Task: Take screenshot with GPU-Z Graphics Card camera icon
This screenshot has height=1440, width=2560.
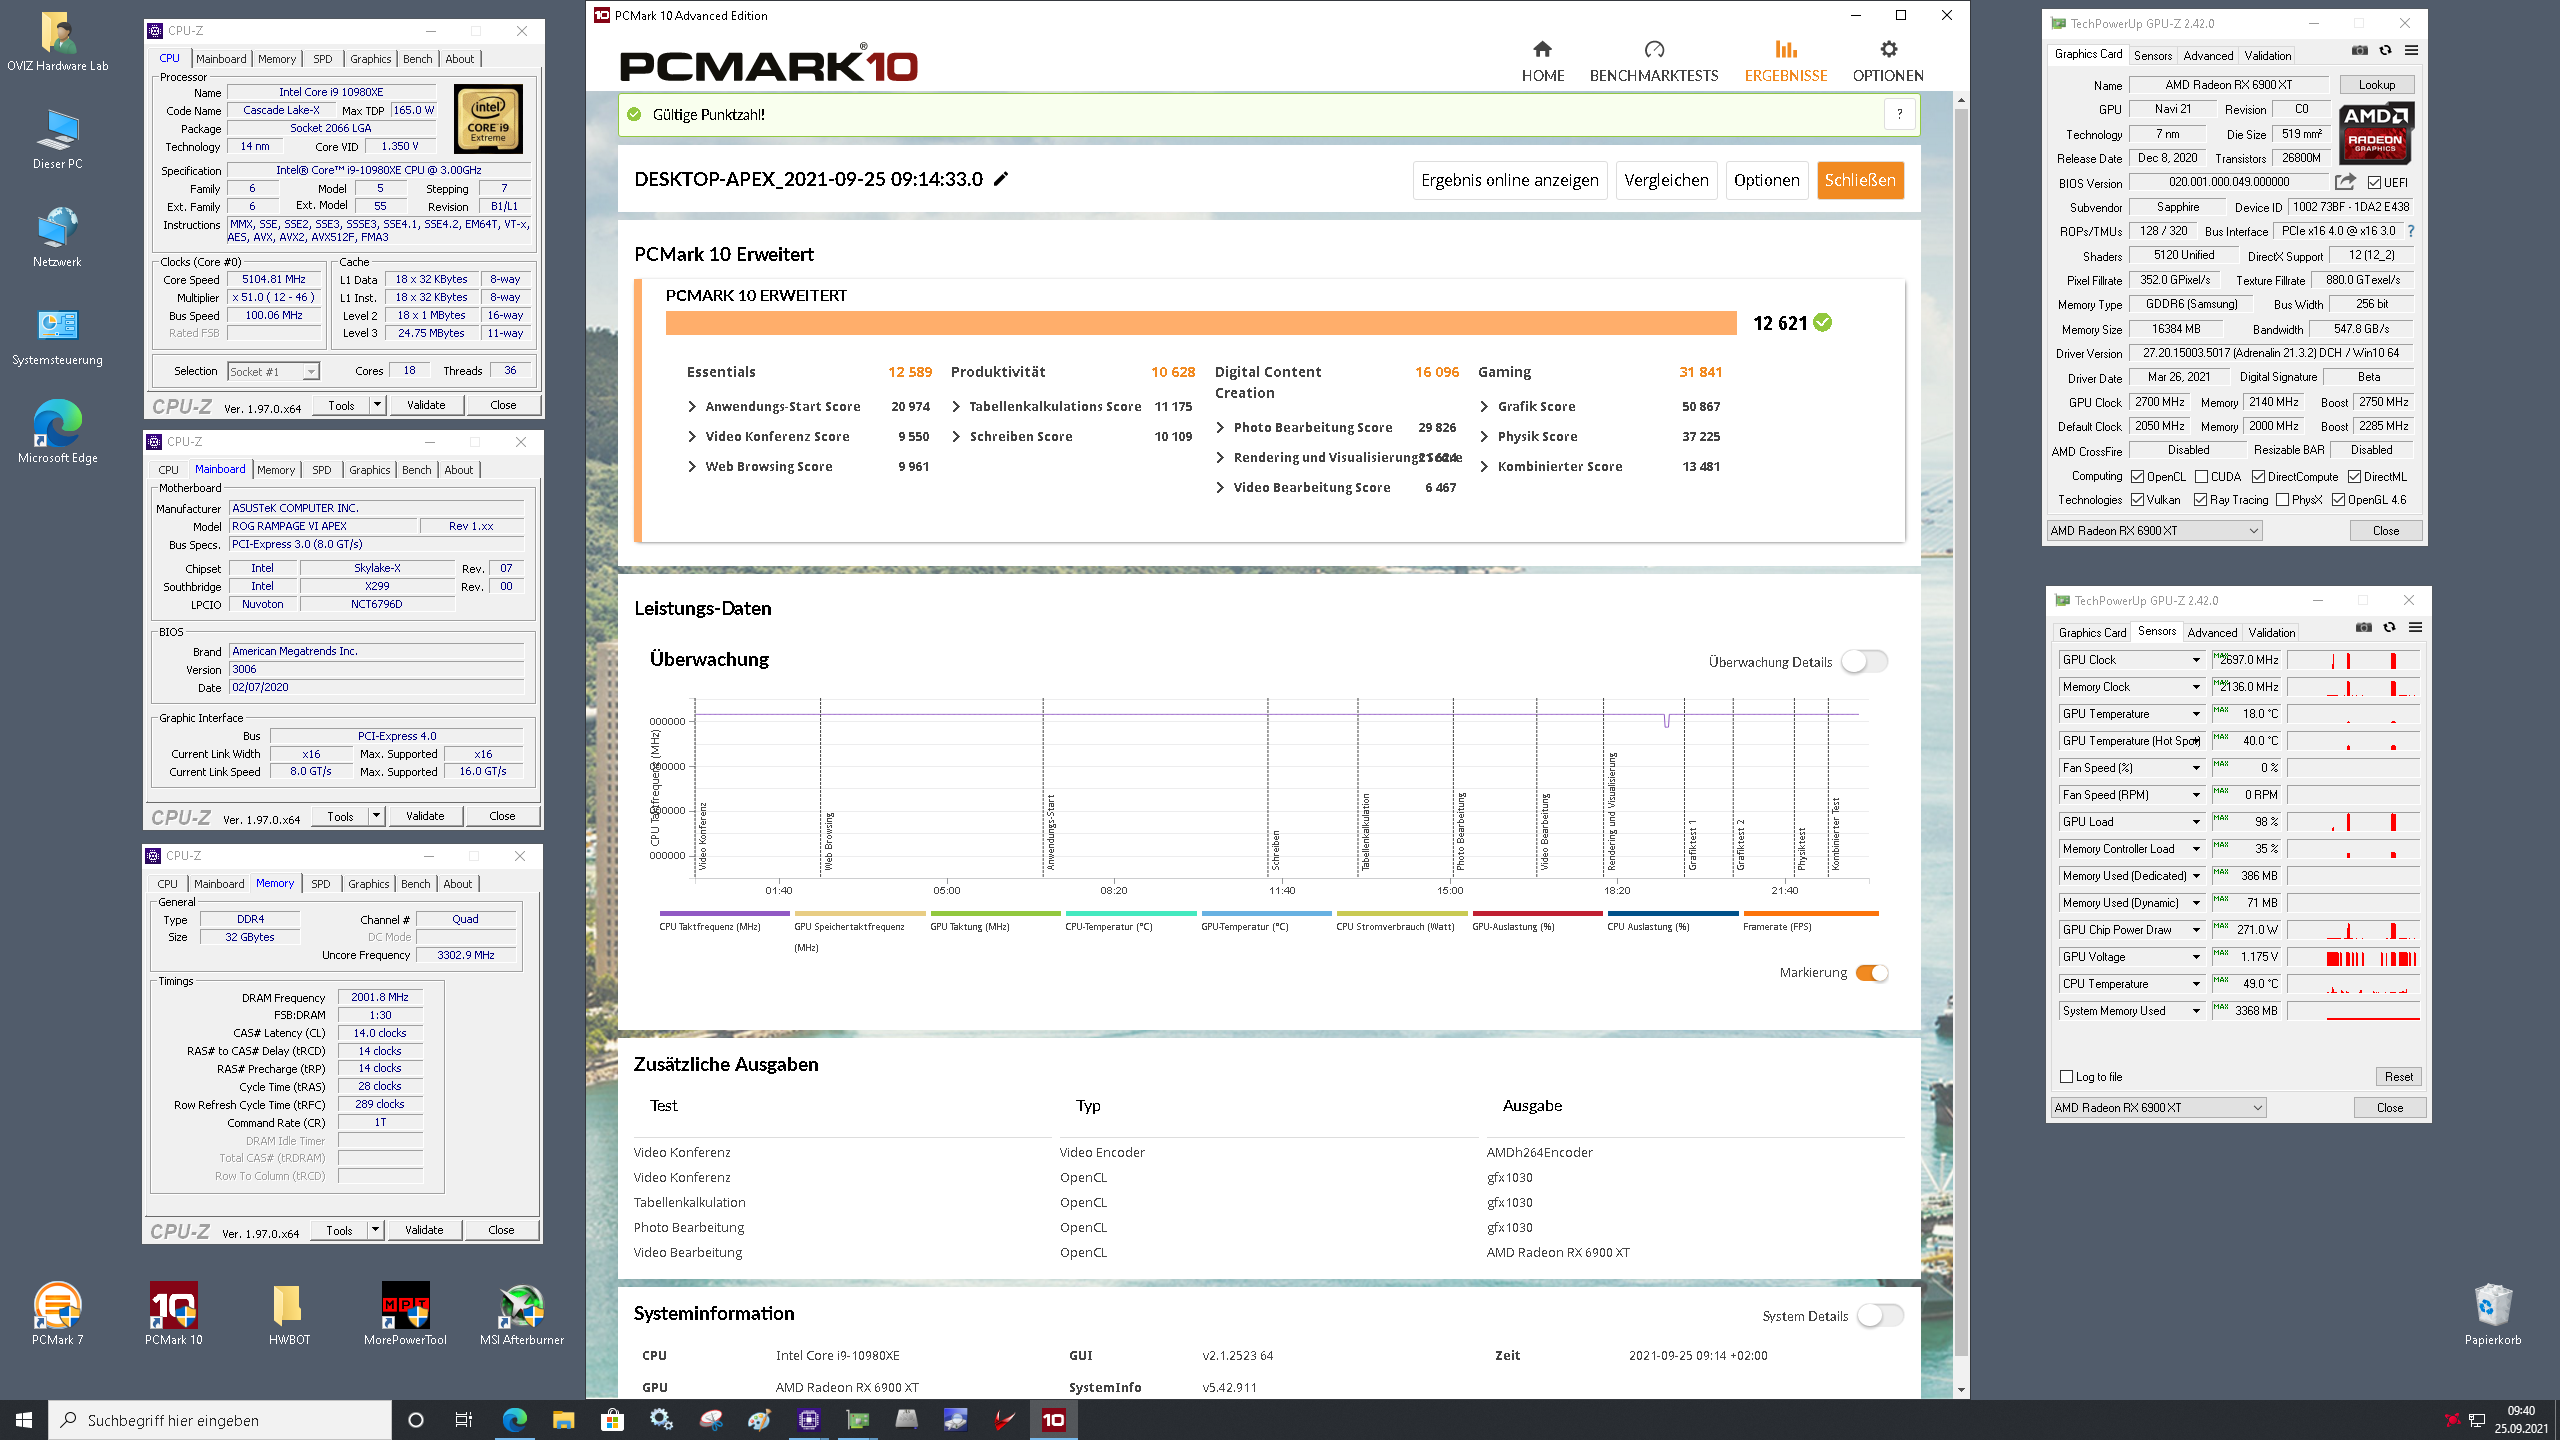Action: [x=2360, y=50]
